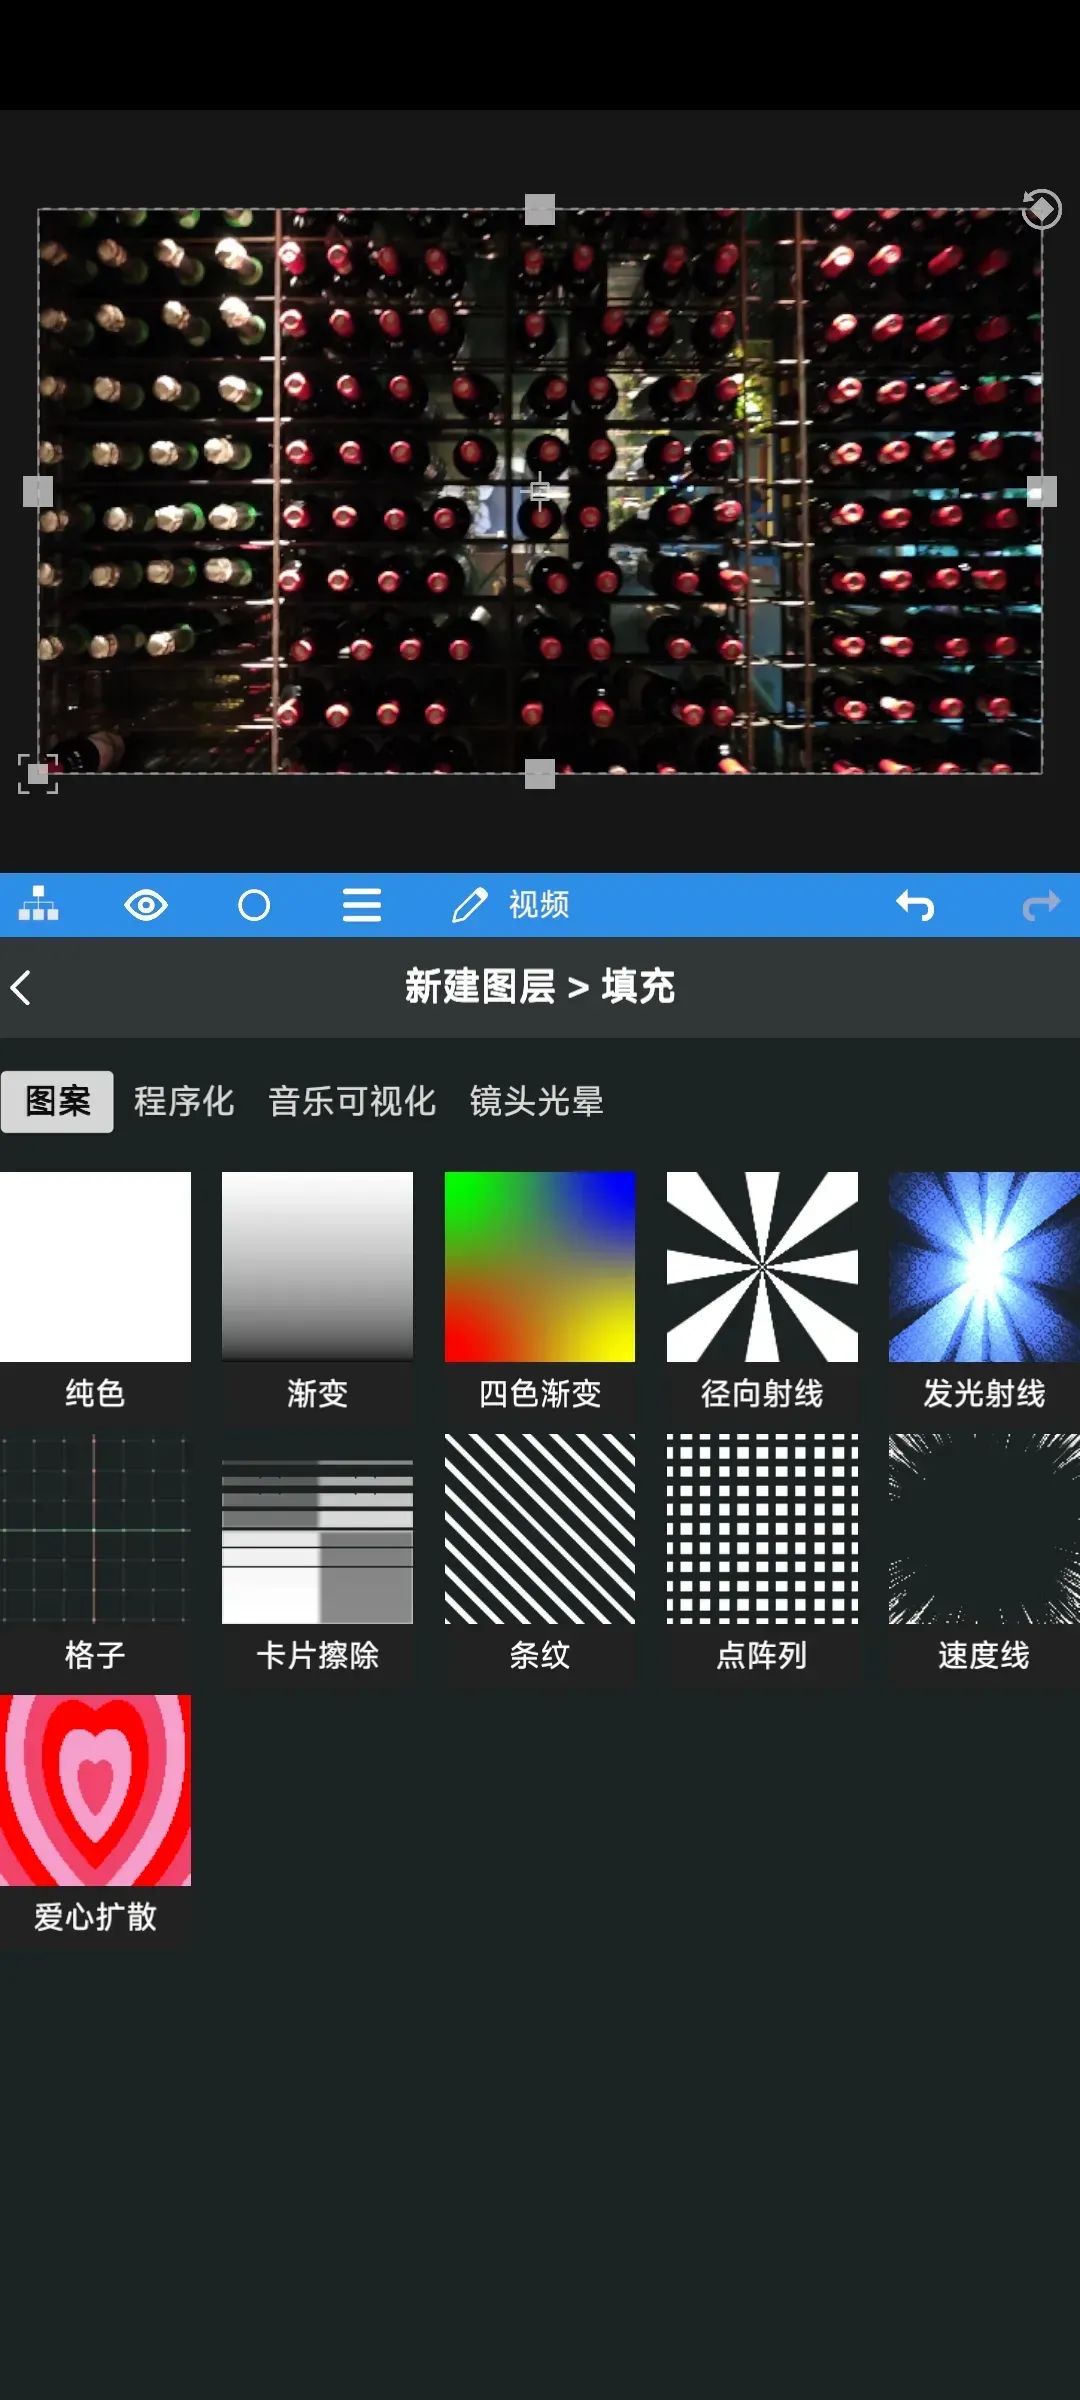
Task: Undo the last action
Action: click(x=915, y=905)
